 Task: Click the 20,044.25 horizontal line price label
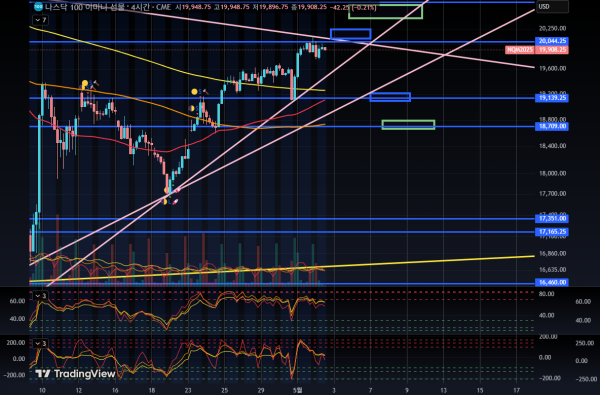pyautogui.click(x=551, y=41)
